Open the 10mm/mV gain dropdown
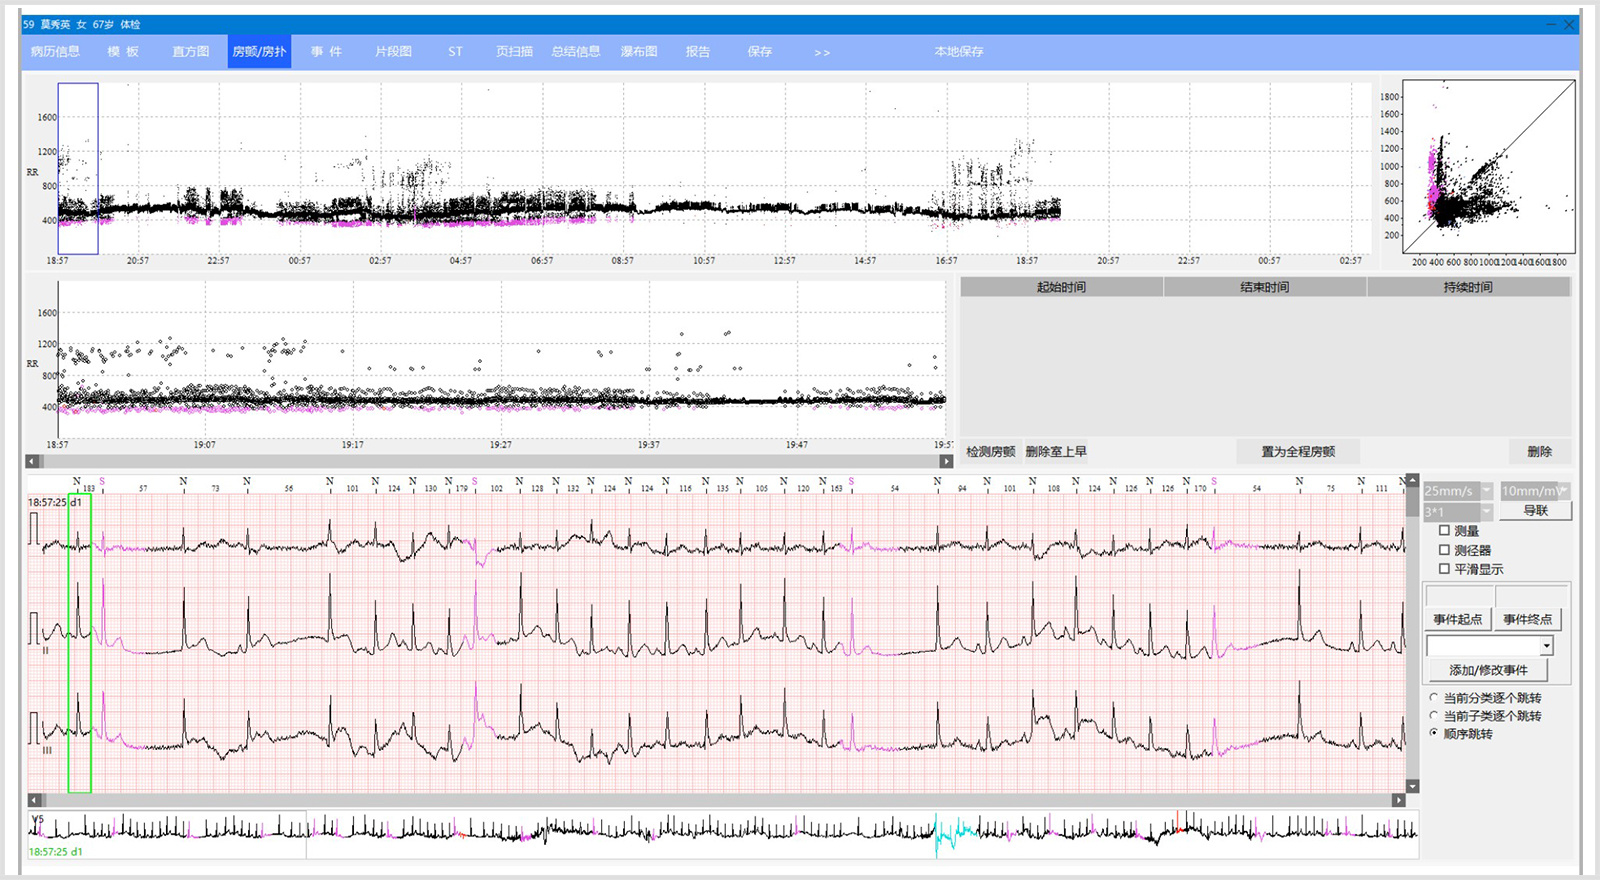Viewport: 1600px width, 880px height. tap(1563, 491)
